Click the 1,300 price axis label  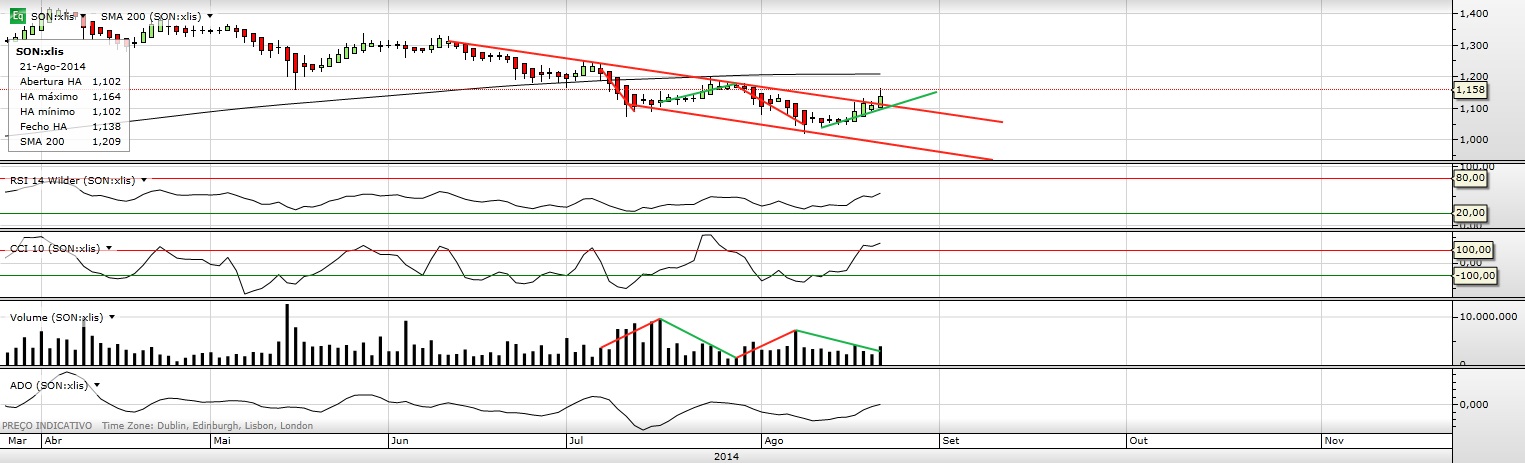coord(1475,46)
